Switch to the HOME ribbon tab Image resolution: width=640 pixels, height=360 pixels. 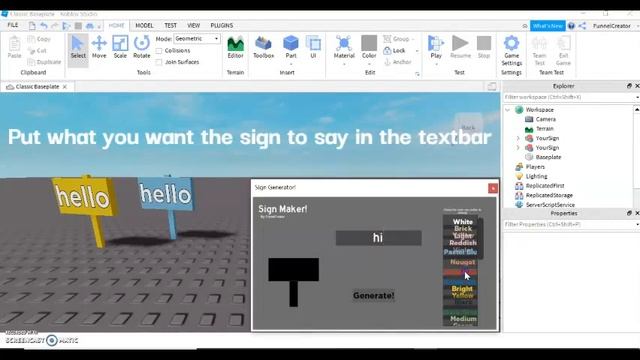click(116, 25)
